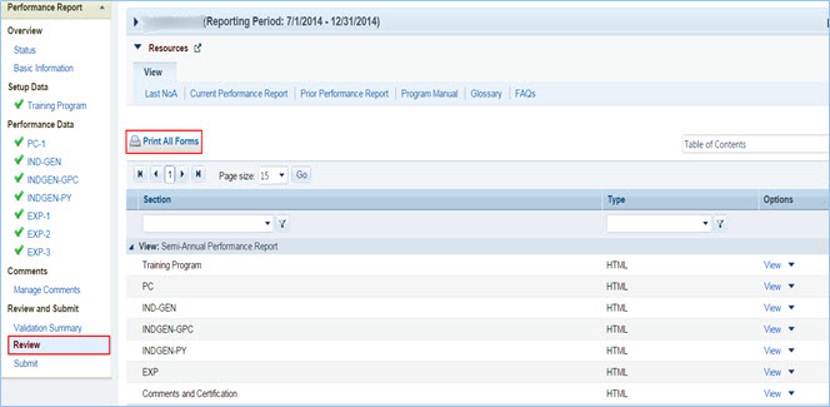Go to first page pager icon

tap(139, 174)
